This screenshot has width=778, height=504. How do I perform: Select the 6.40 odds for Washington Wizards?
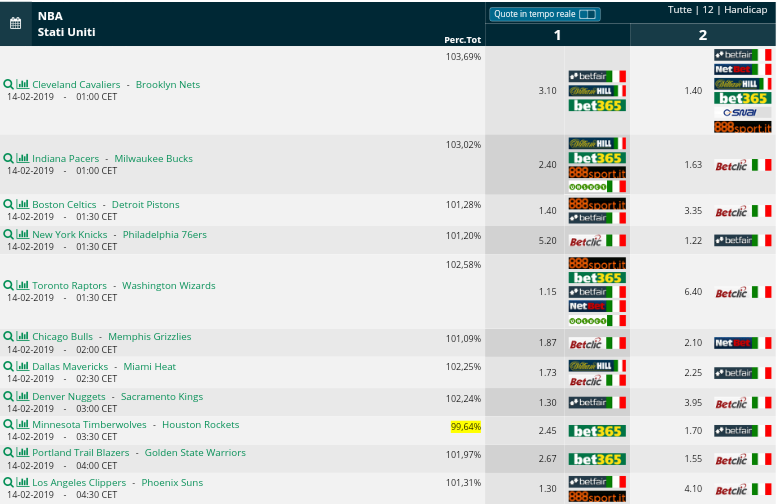tap(693, 292)
